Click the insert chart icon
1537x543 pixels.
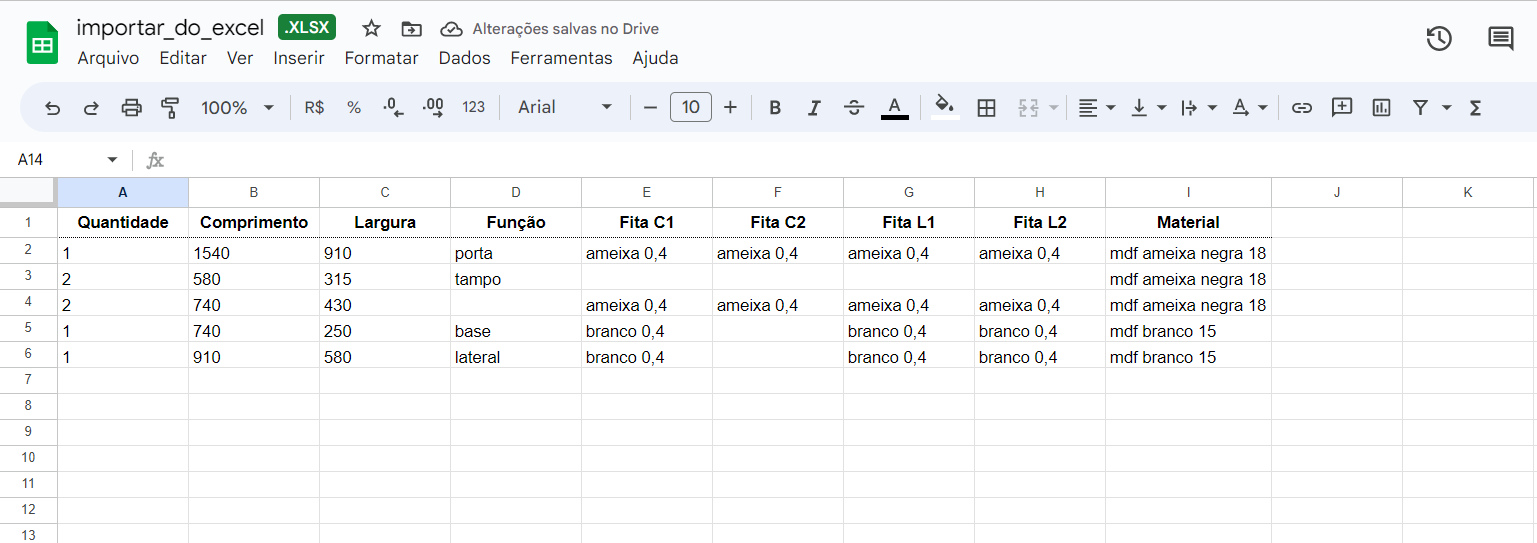[x=1381, y=108]
